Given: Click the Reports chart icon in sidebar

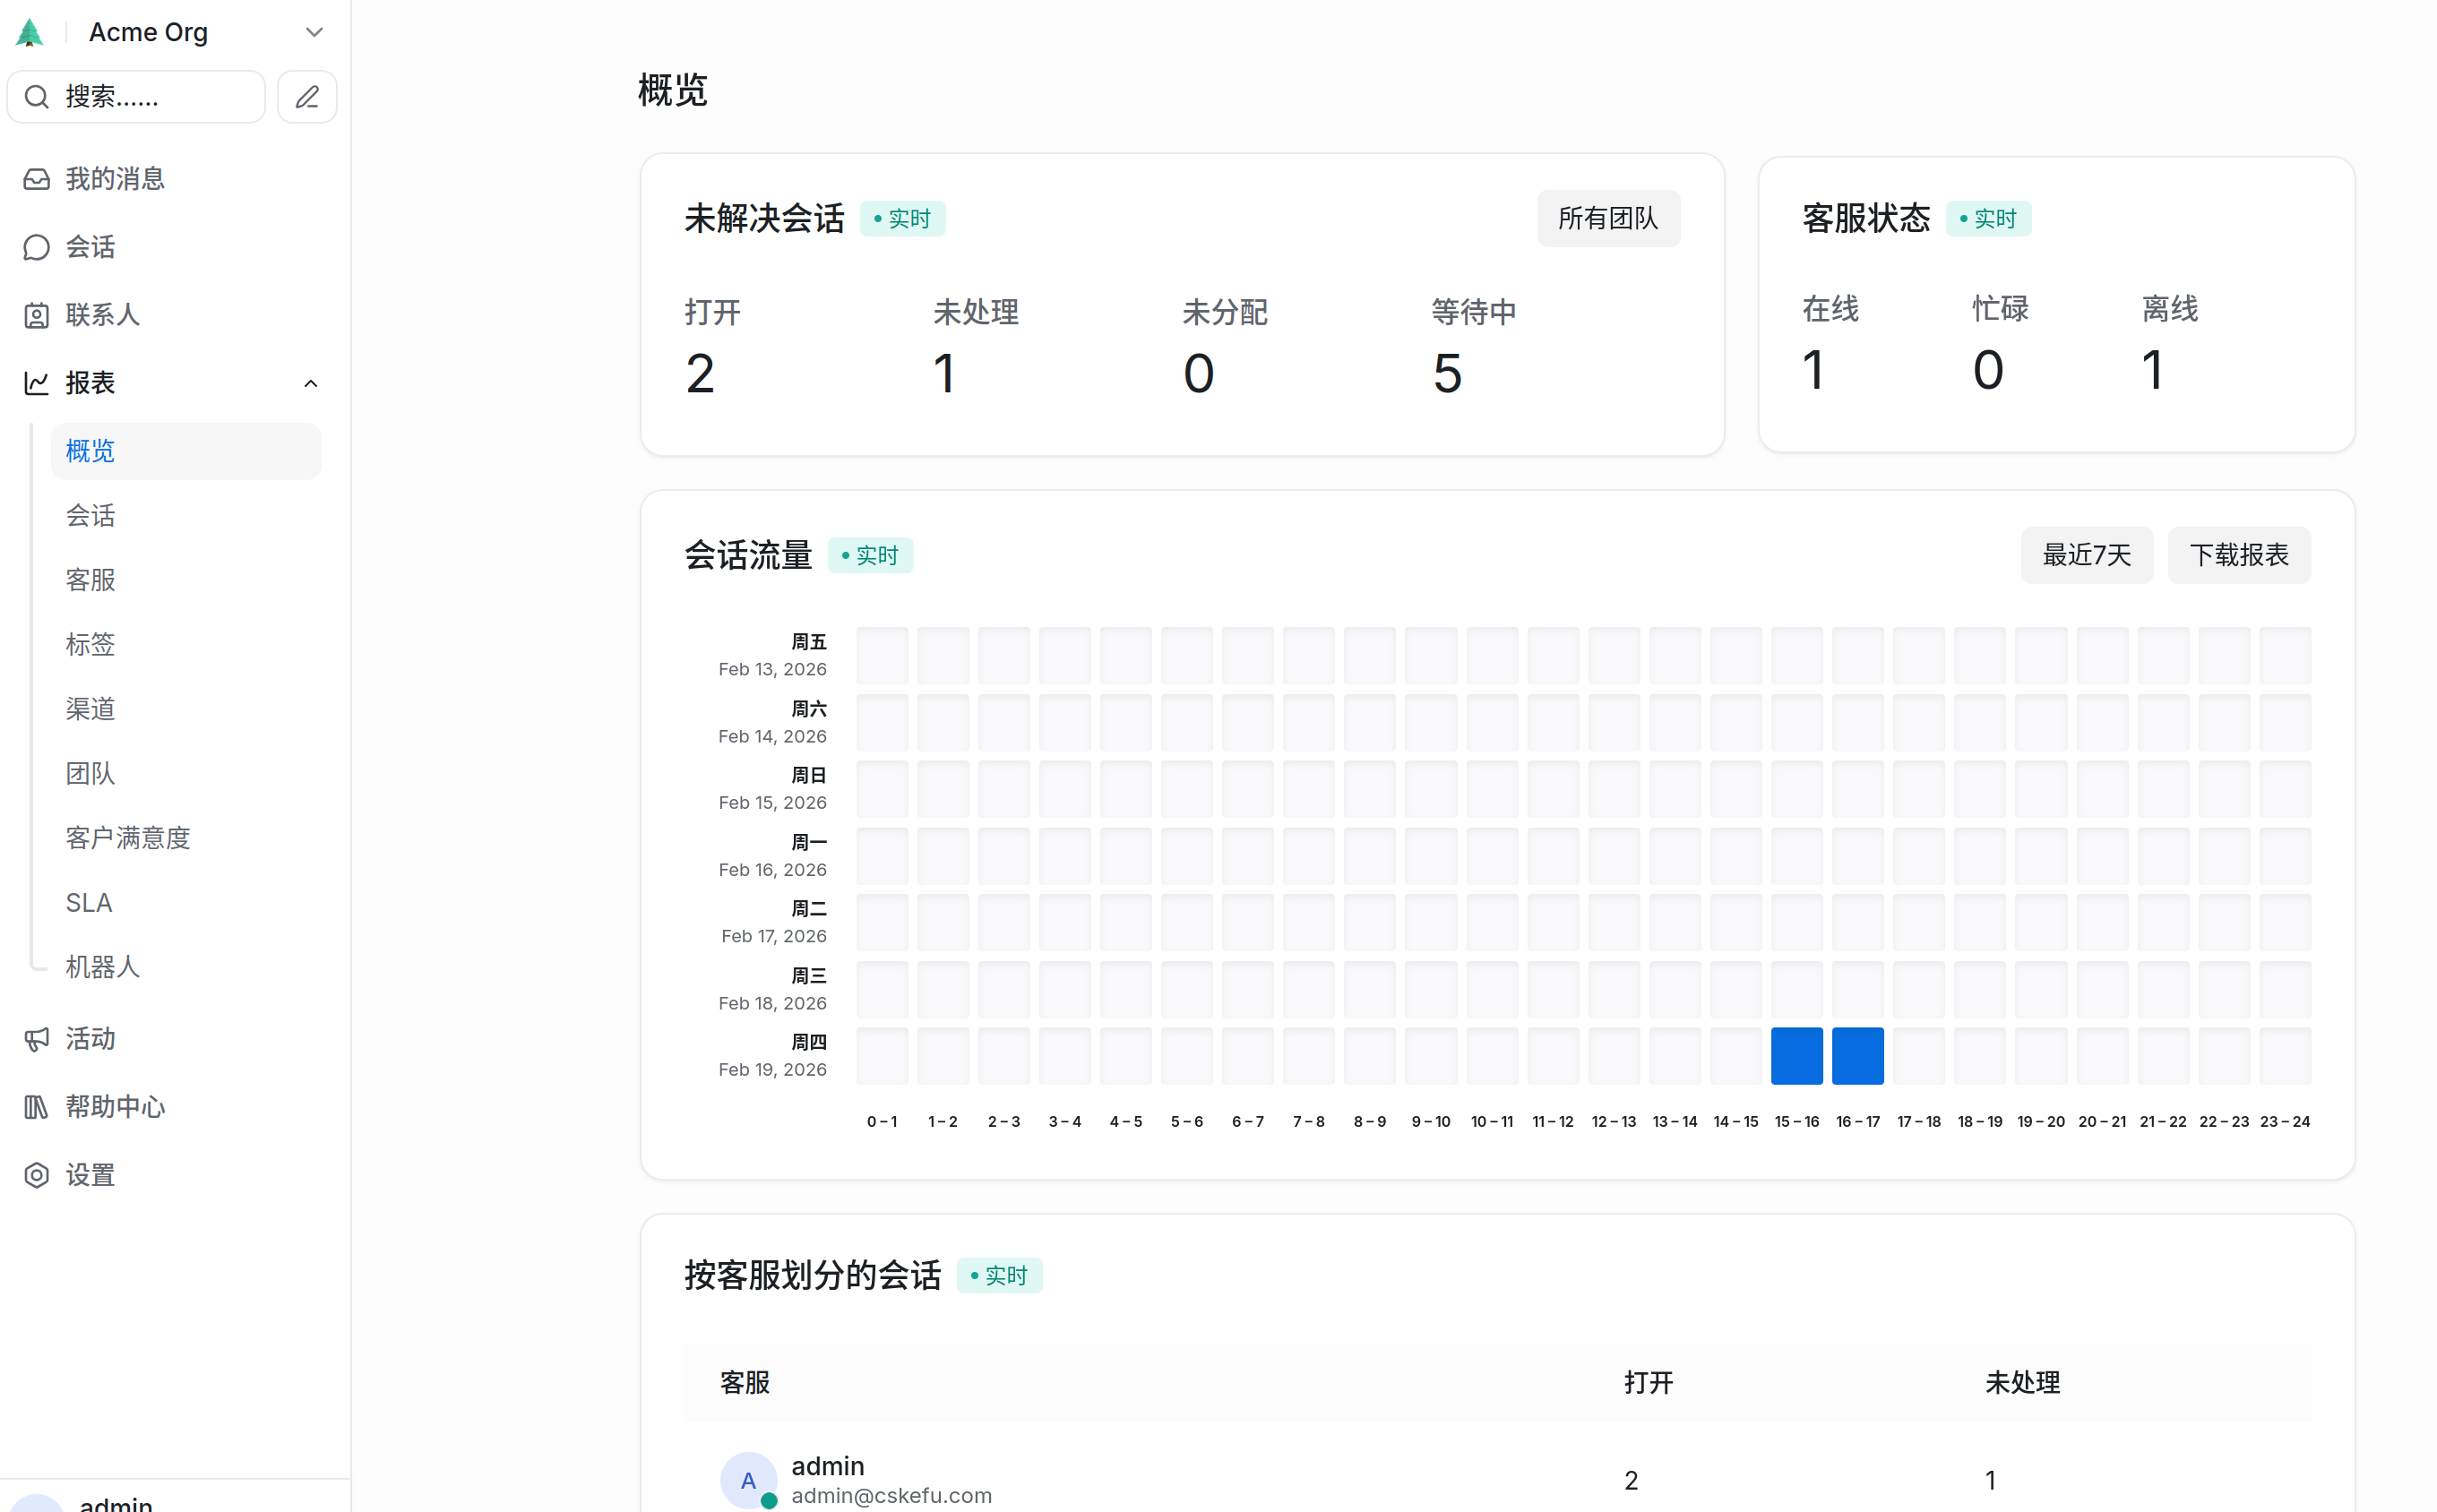Looking at the screenshot, I should tap(37, 383).
